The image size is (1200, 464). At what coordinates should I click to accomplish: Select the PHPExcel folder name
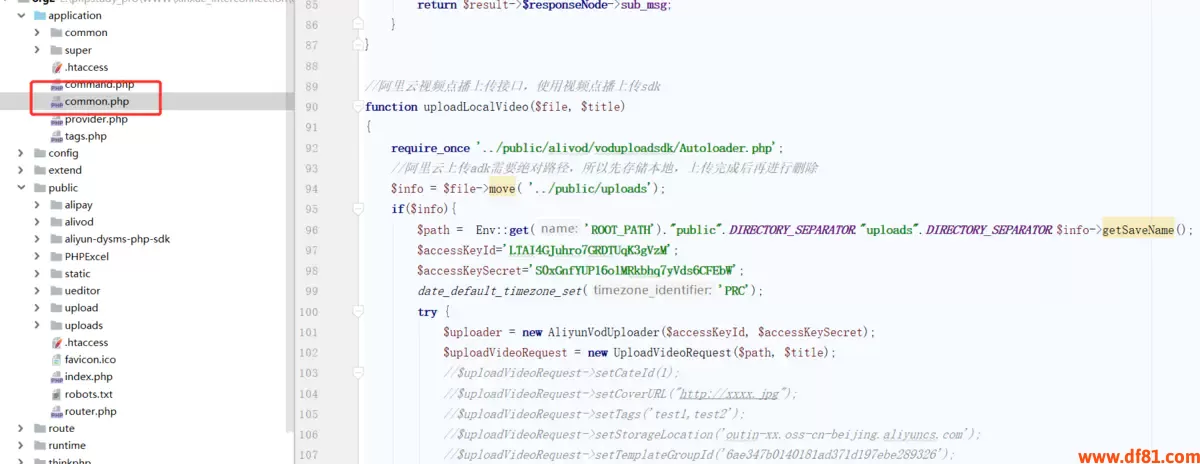point(87,256)
